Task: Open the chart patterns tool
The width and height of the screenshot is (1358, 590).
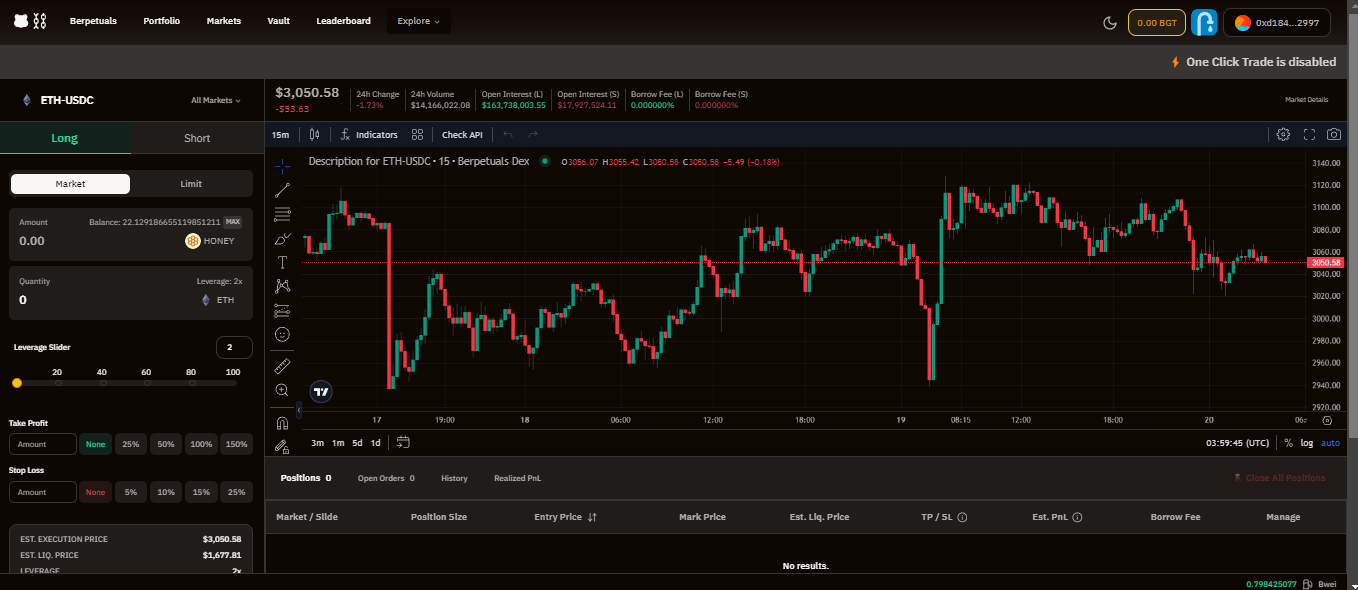Action: pyautogui.click(x=282, y=286)
